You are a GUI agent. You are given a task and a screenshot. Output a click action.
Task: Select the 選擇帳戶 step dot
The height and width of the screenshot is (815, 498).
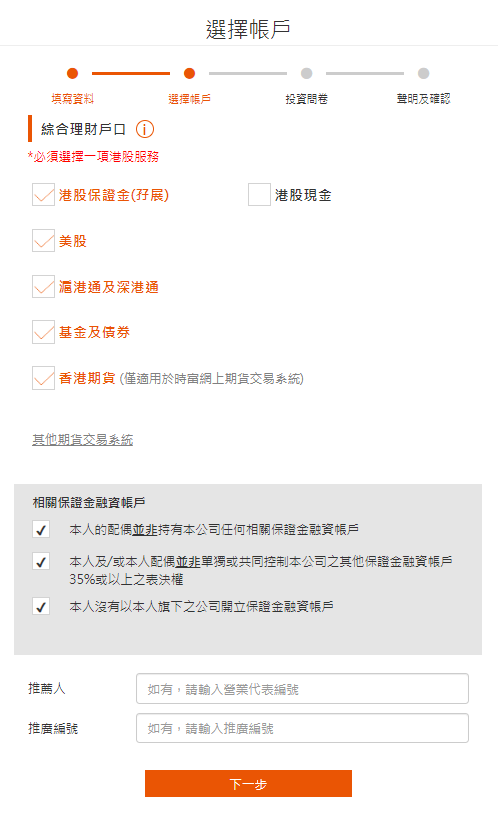pos(190,73)
